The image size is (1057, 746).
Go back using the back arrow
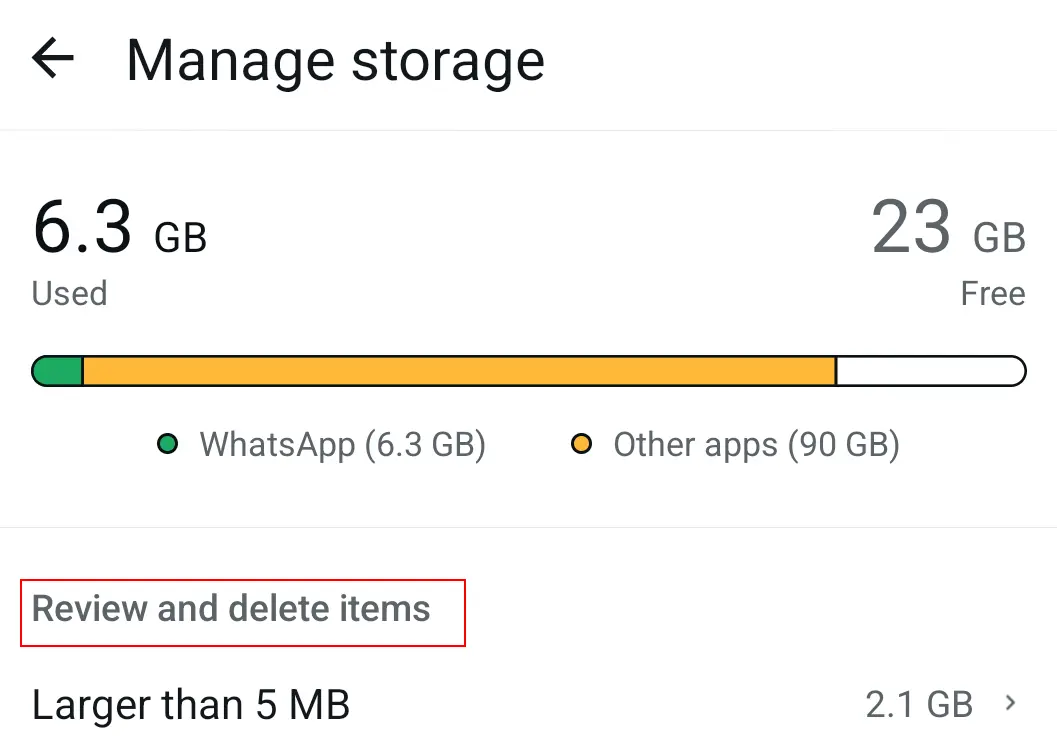coord(53,60)
